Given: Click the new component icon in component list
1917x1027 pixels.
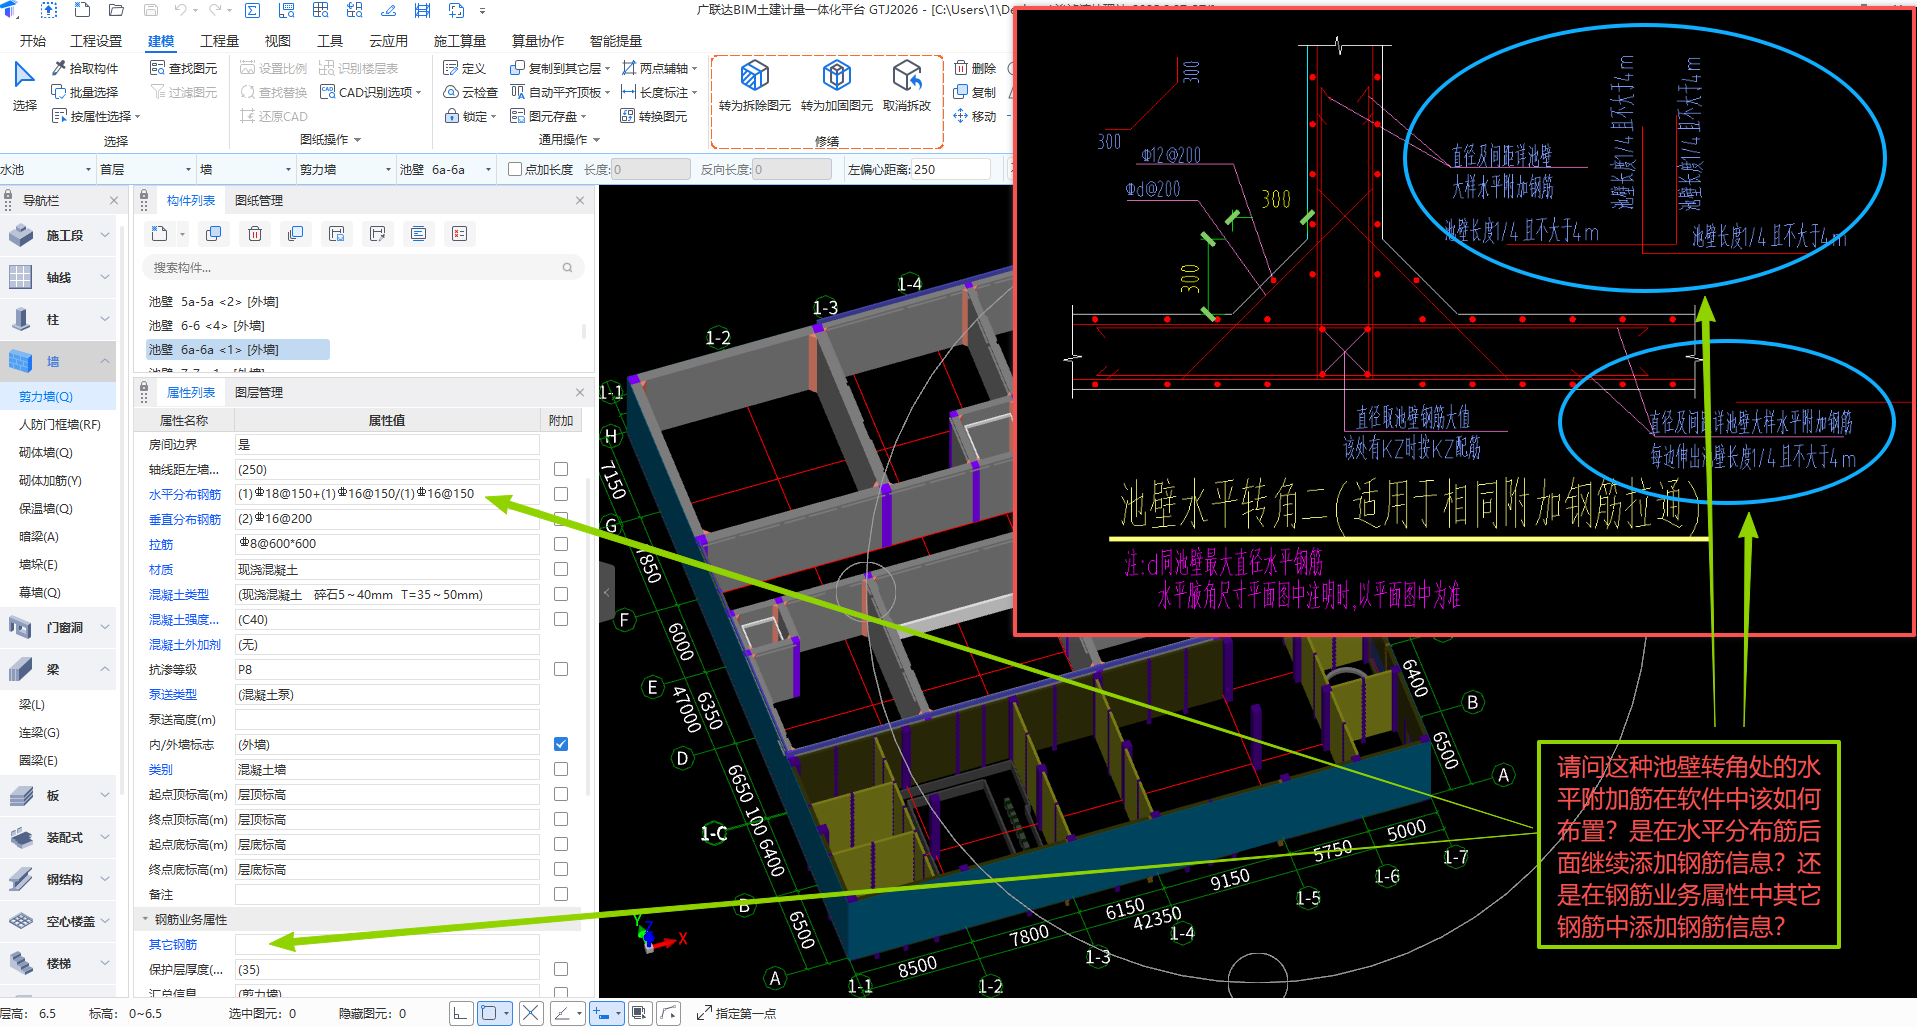Looking at the screenshot, I should pyautogui.click(x=160, y=234).
